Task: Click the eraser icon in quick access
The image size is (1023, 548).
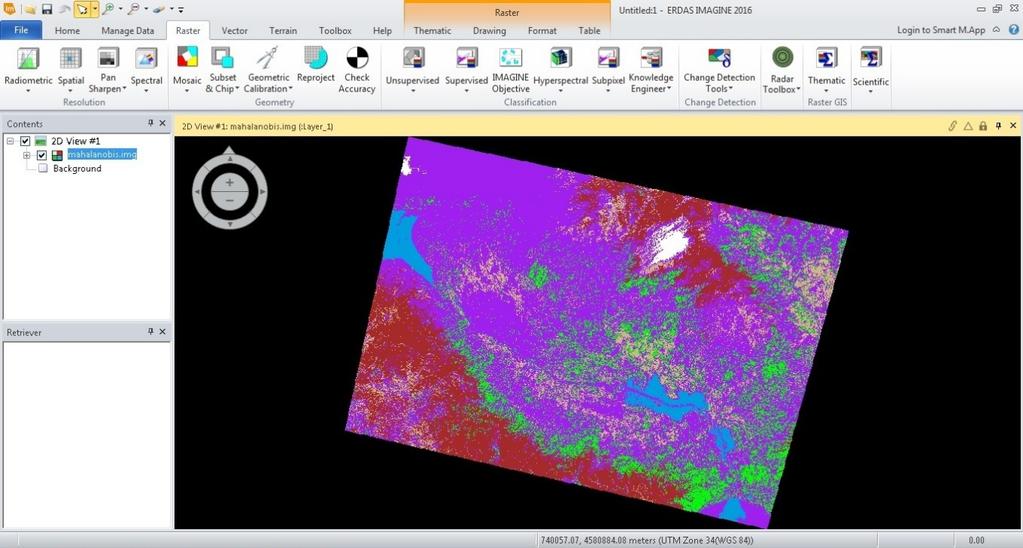Action: pyautogui.click(x=159, y=9)
